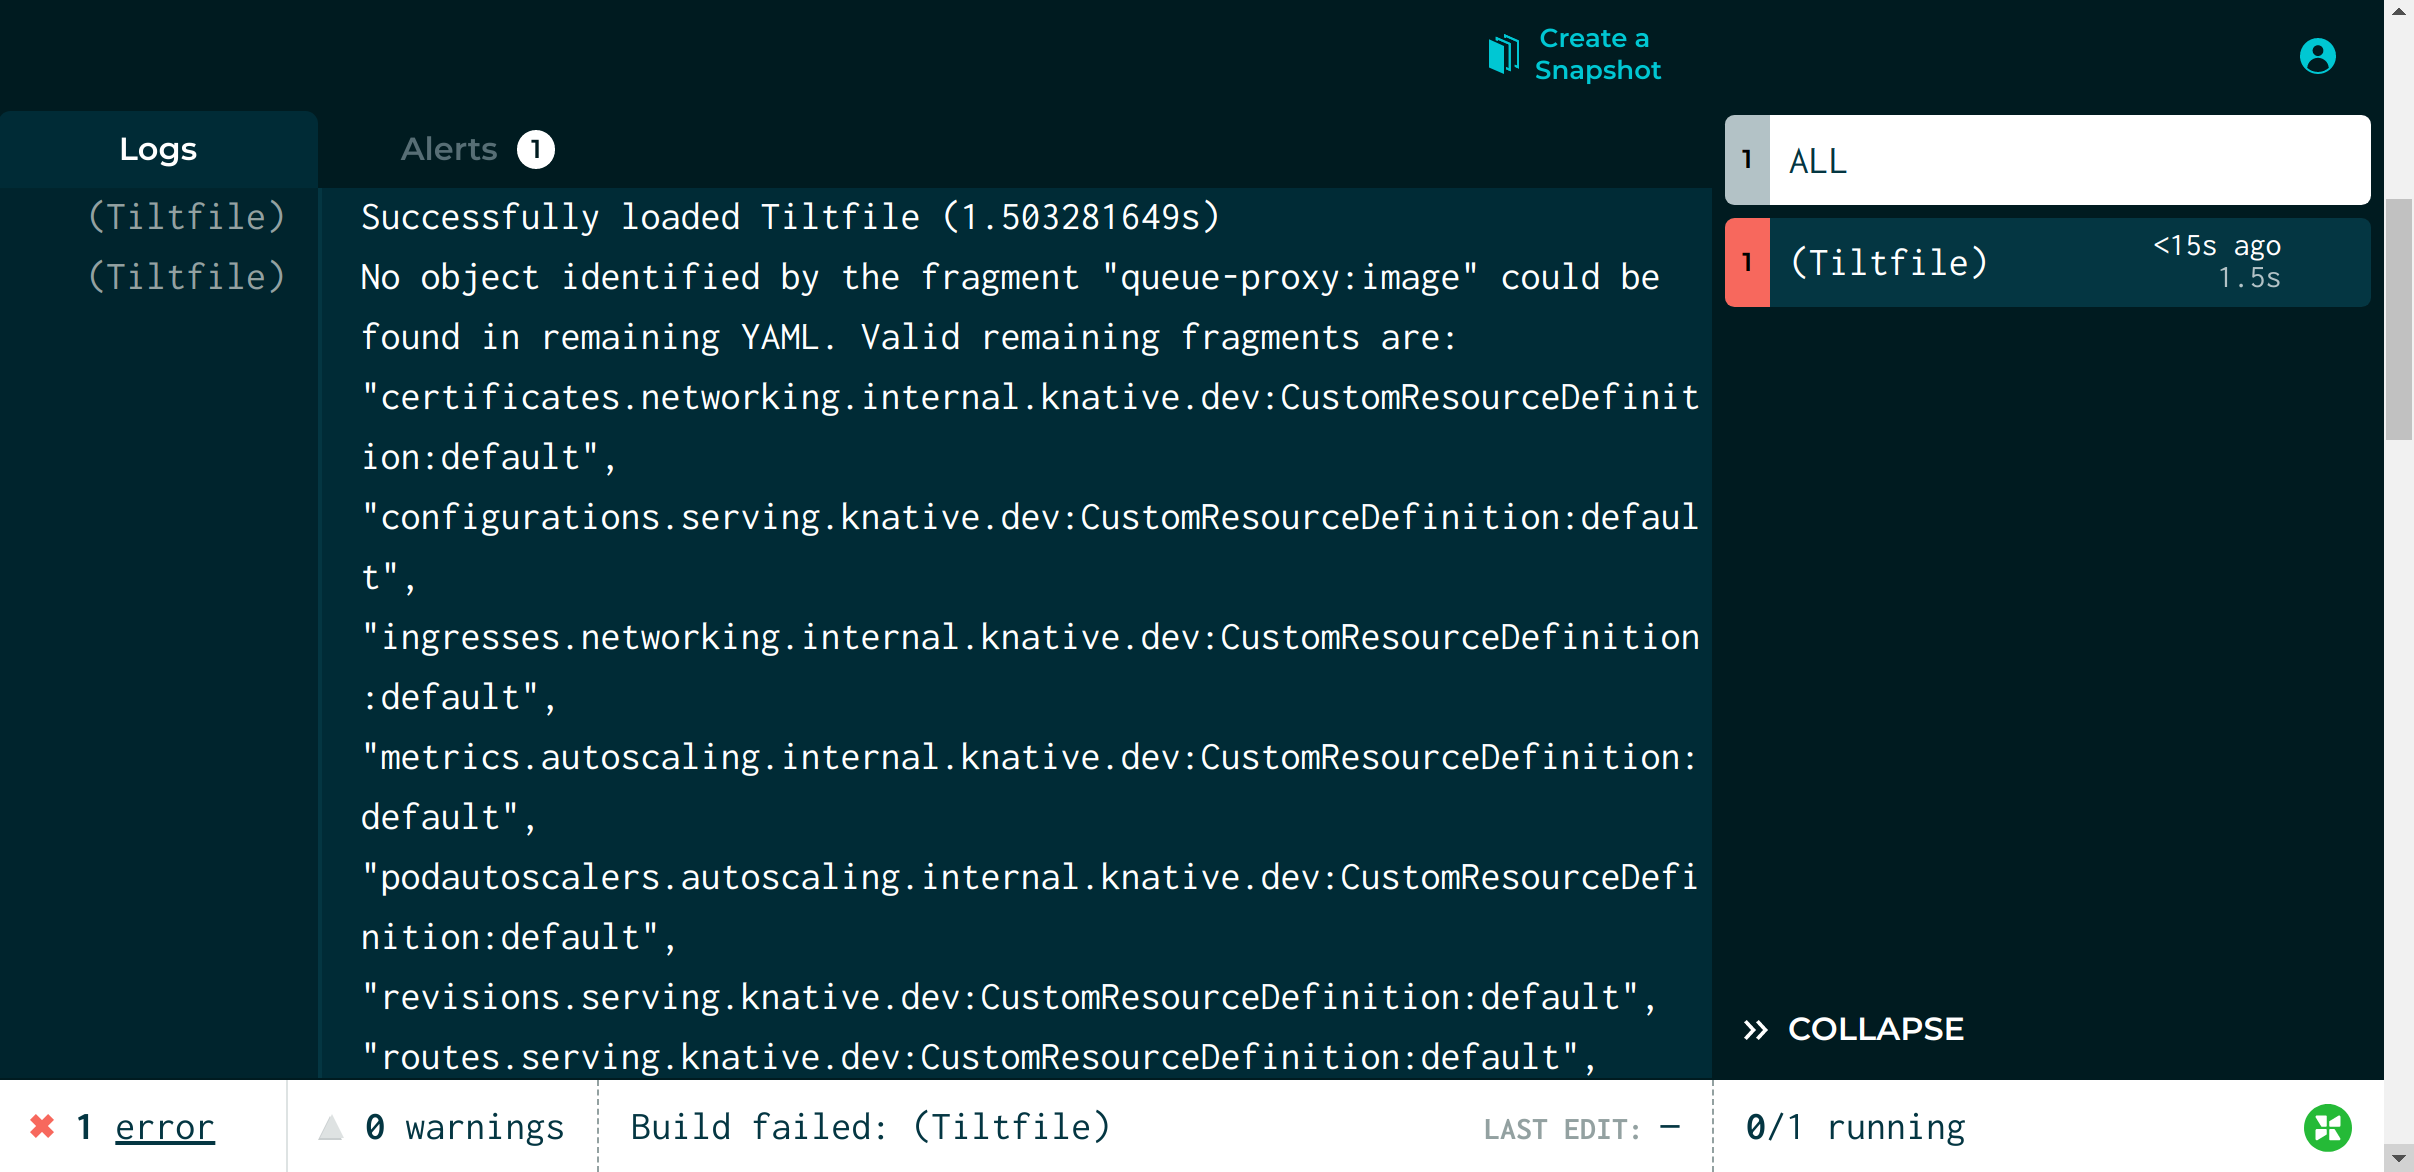The width and height of the screenshot is (2414, 1172).
Task: Click the podautoscalers.autoscaling.internal.knative.dev log line
Action: 1030,907
